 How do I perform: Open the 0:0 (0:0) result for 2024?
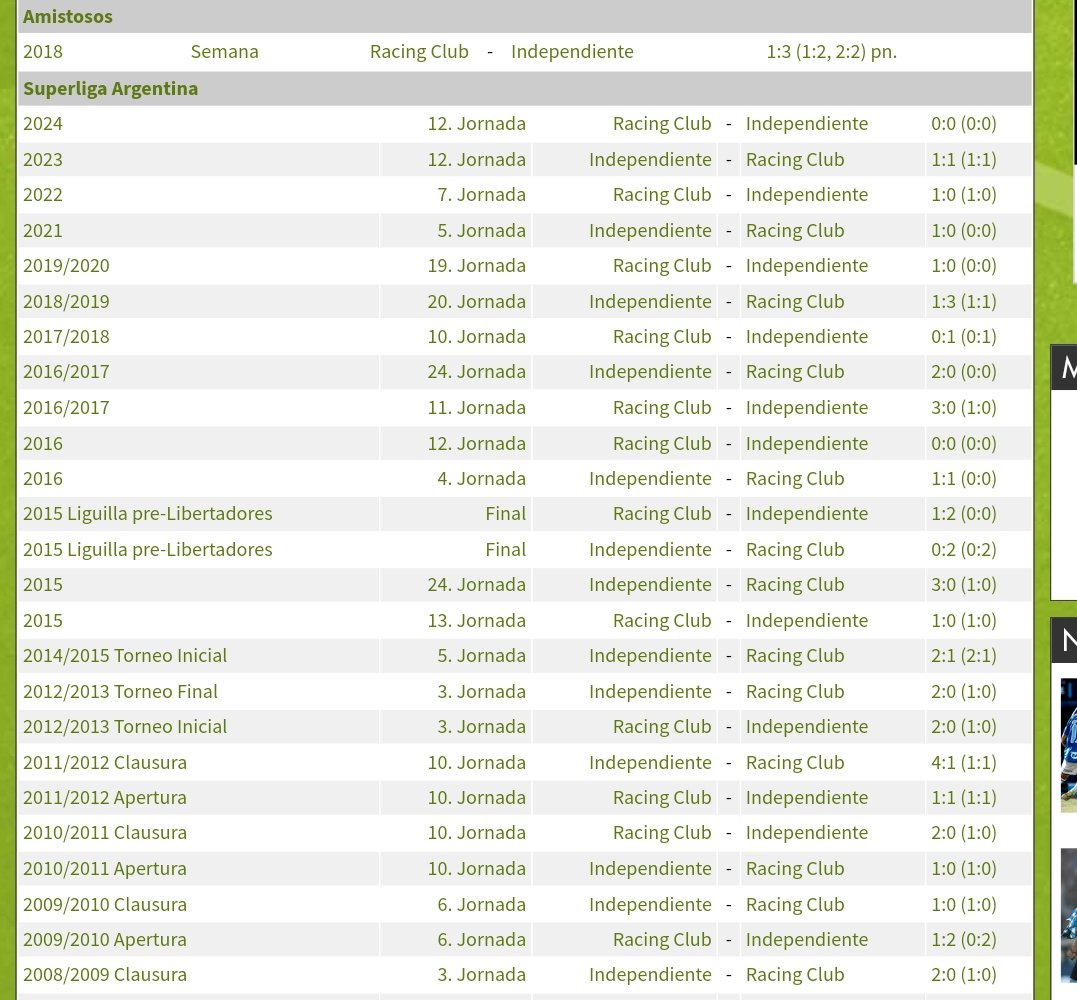(964, 124)
